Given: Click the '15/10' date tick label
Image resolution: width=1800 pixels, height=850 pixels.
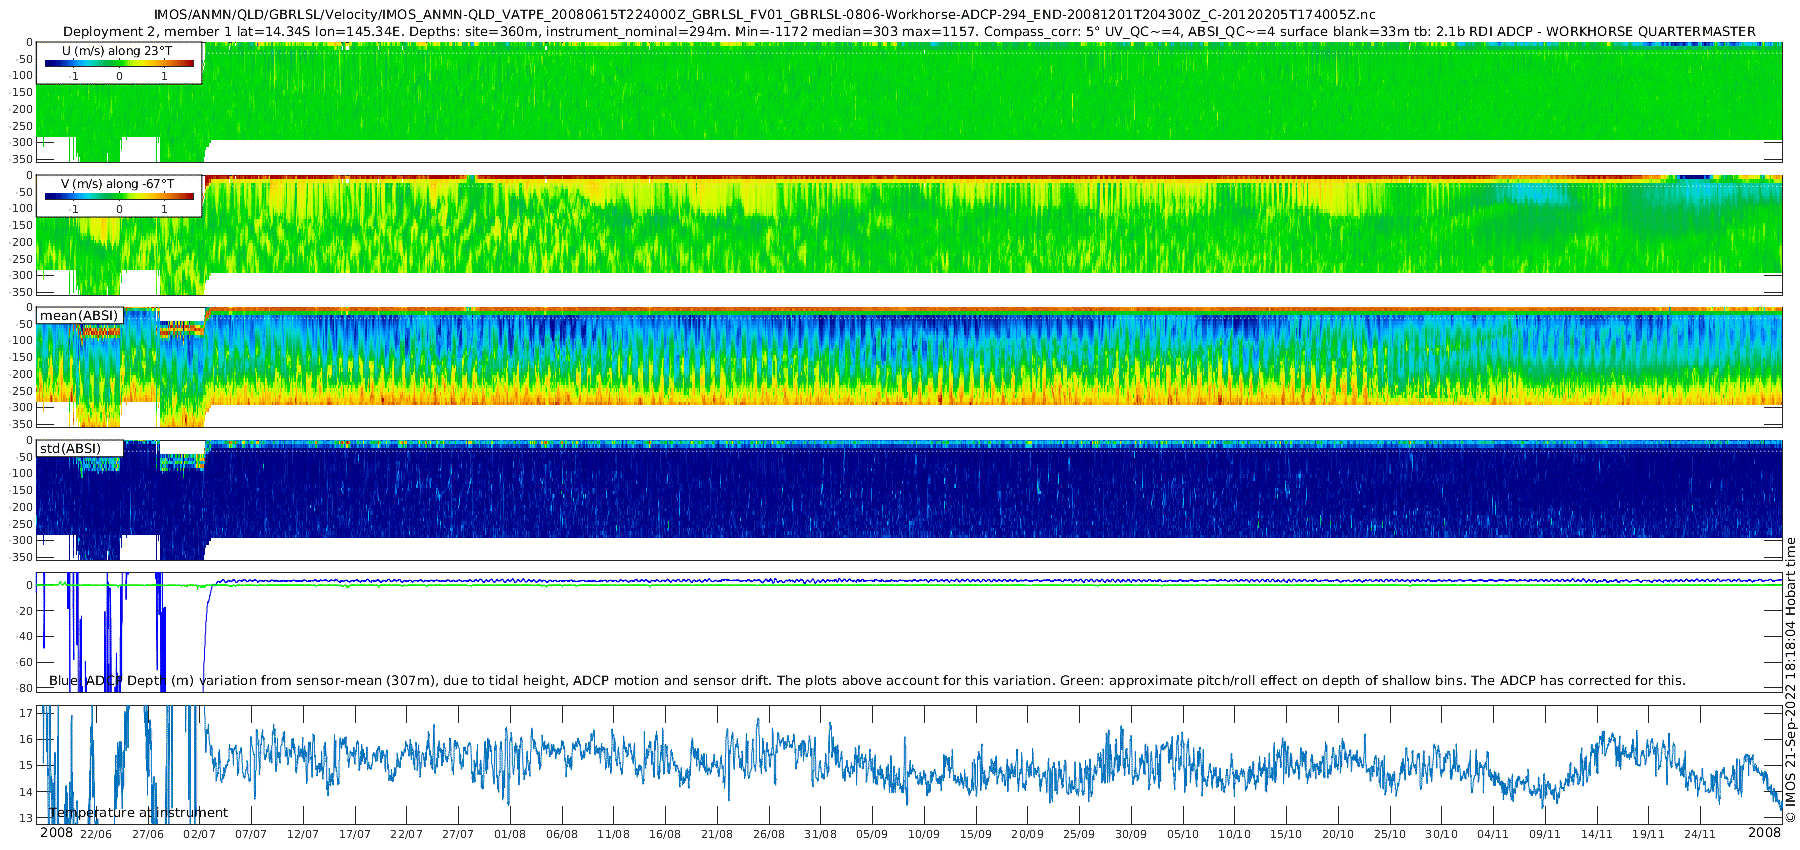Looking at the screenshot, I should pos(1286,834).
